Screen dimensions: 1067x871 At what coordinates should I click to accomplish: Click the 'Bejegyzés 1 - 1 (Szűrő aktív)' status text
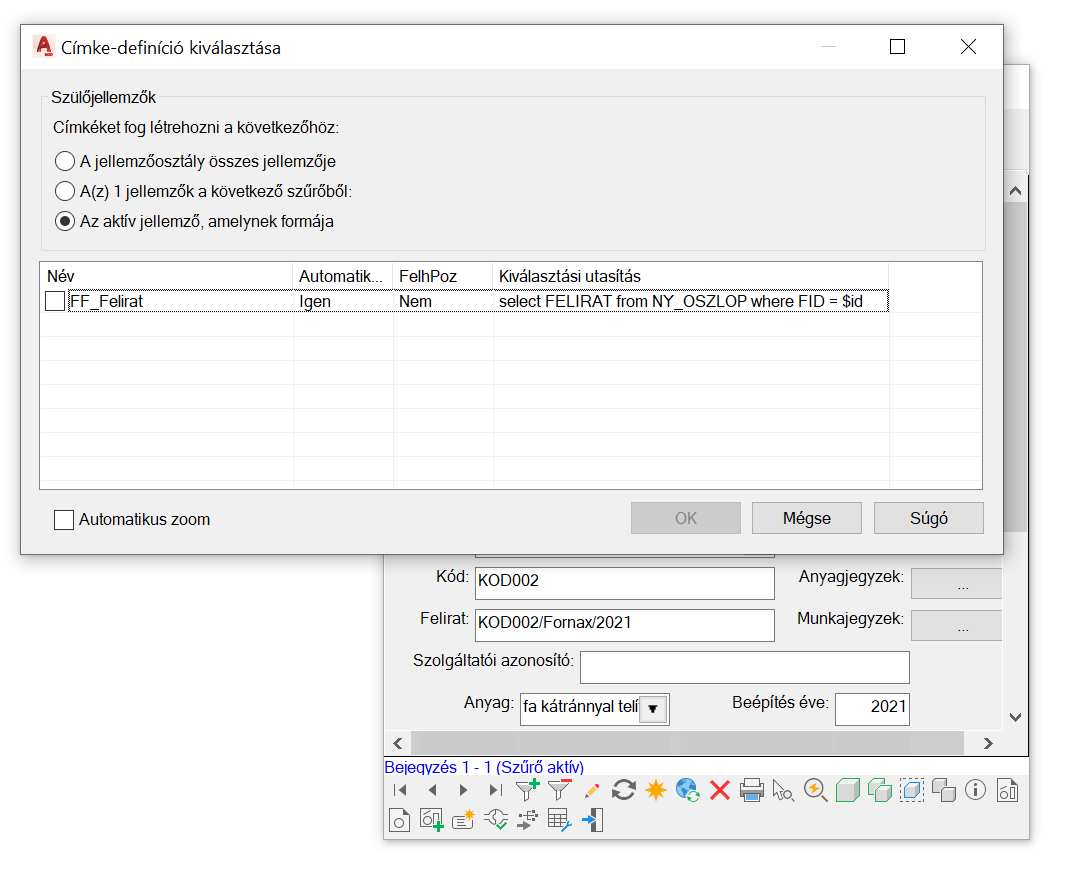(484, 767)
